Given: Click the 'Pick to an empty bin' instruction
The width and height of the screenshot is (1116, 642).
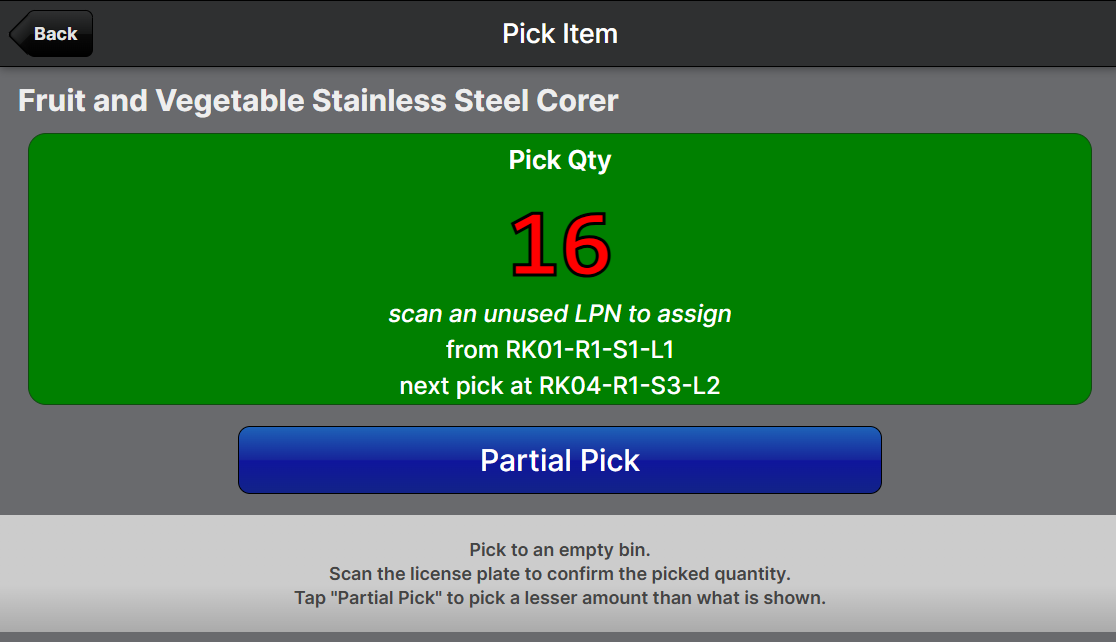Looking at the screenshot, I should tap(559, 550).
